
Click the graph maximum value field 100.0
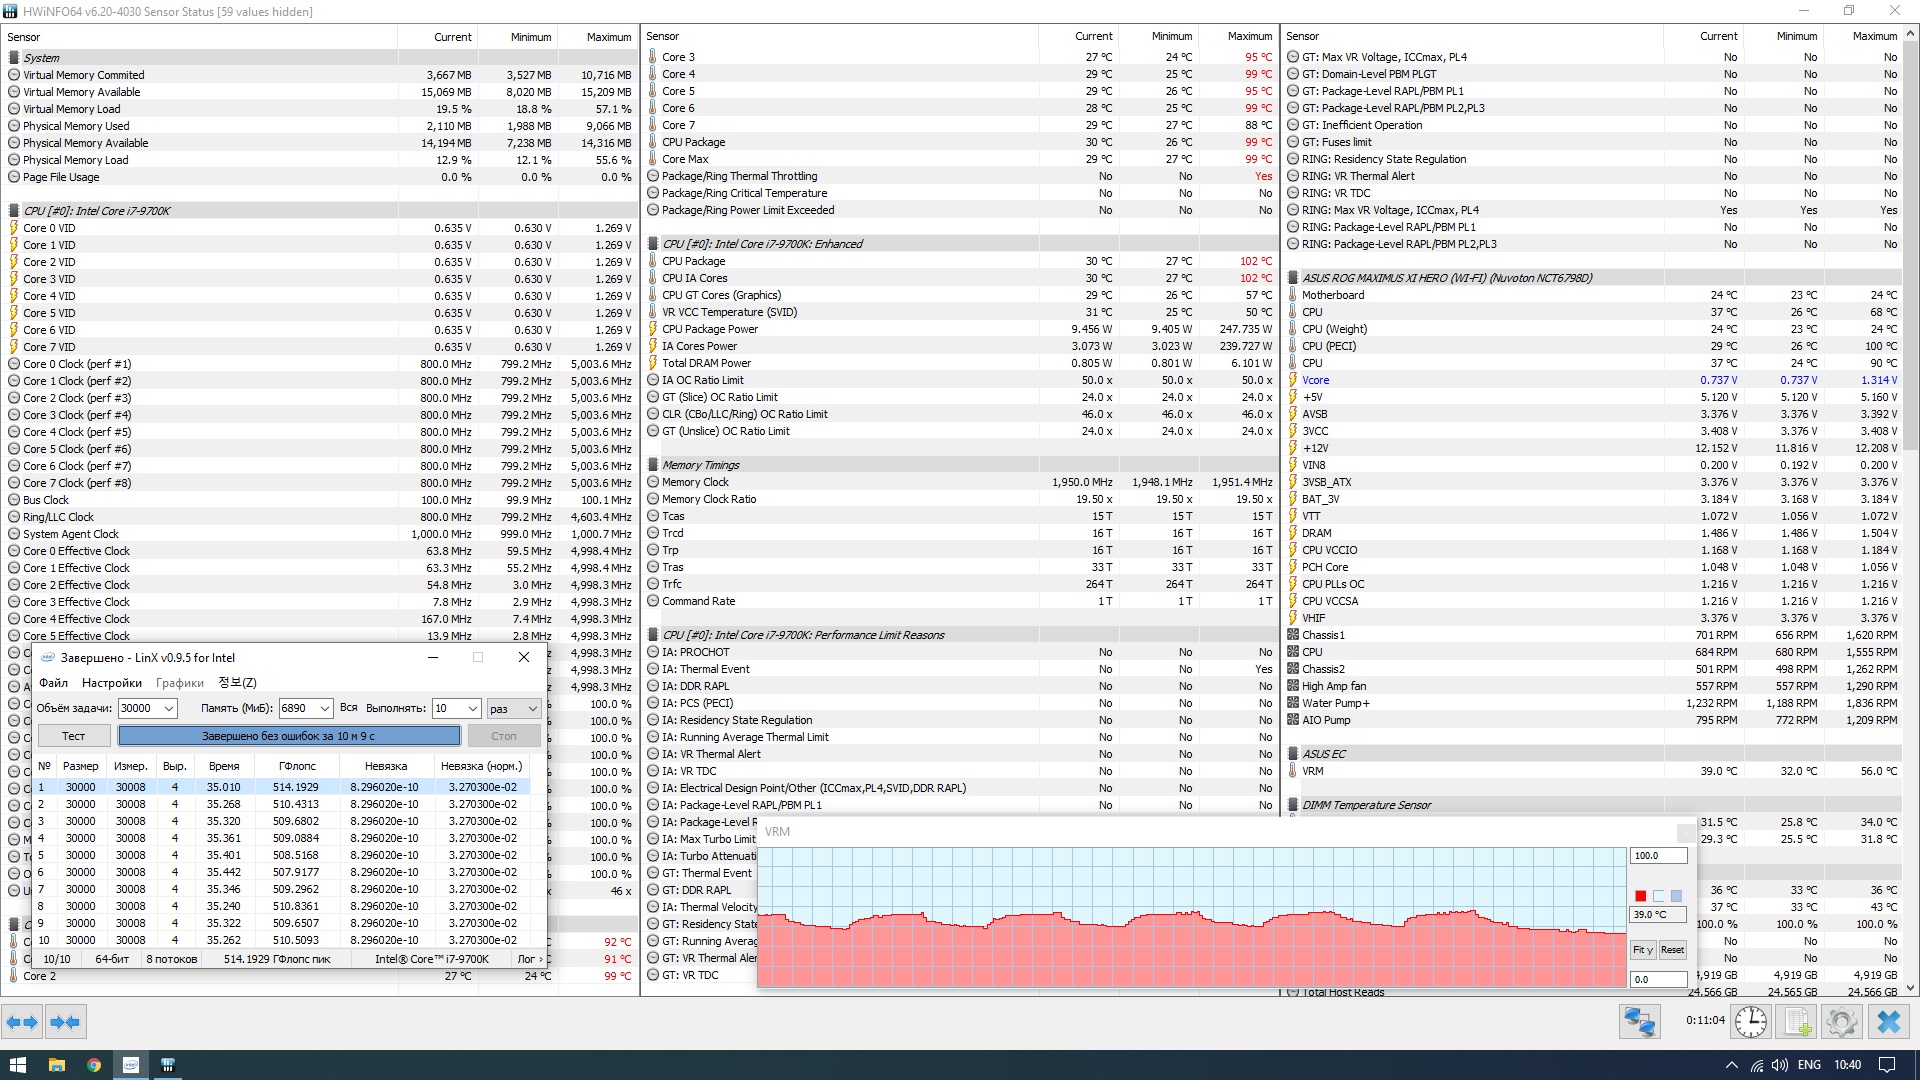point(1657,856)
